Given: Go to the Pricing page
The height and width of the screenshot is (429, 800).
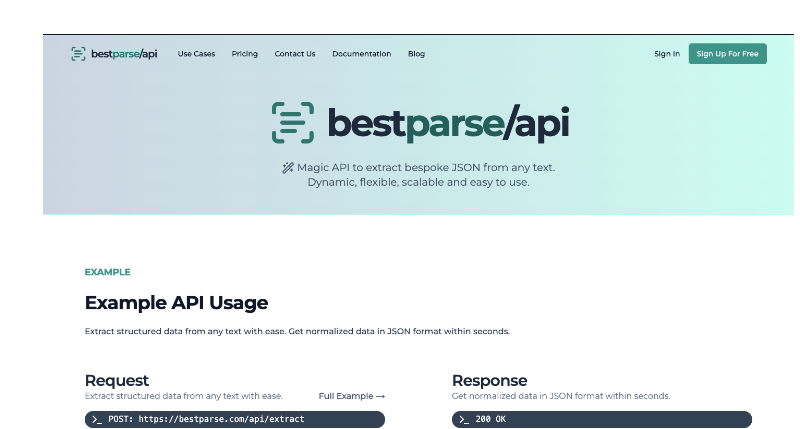Looking at the screenshot, I should click(x=244, y=54).
